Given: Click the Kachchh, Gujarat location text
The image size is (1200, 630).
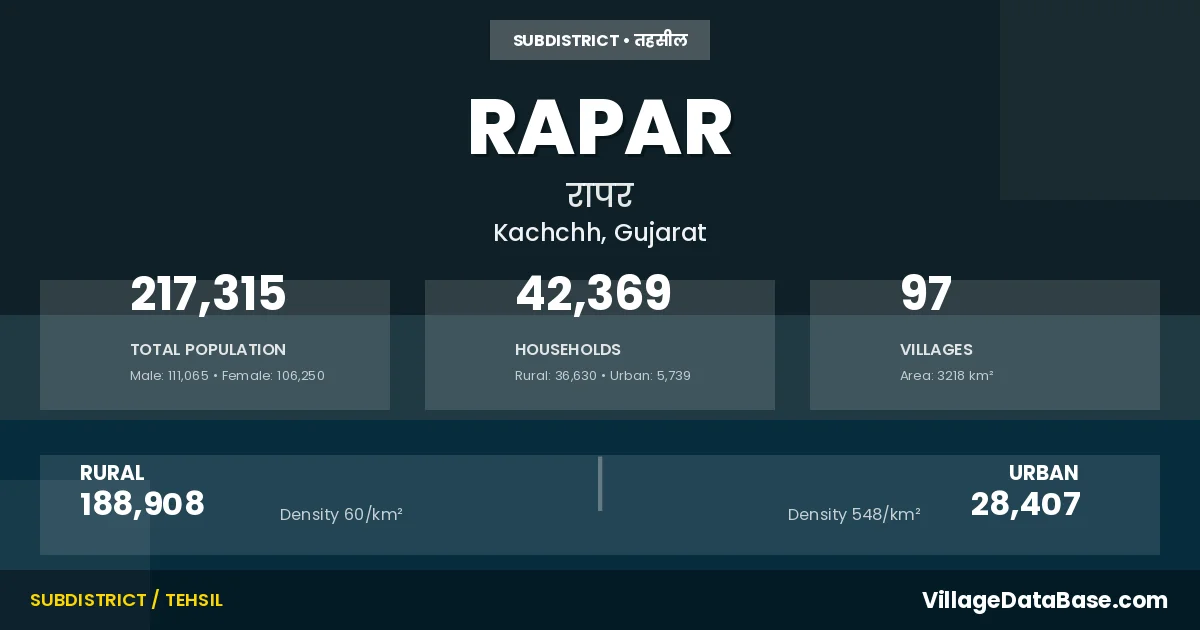Looking at the screenshot, I should [600, 233].
